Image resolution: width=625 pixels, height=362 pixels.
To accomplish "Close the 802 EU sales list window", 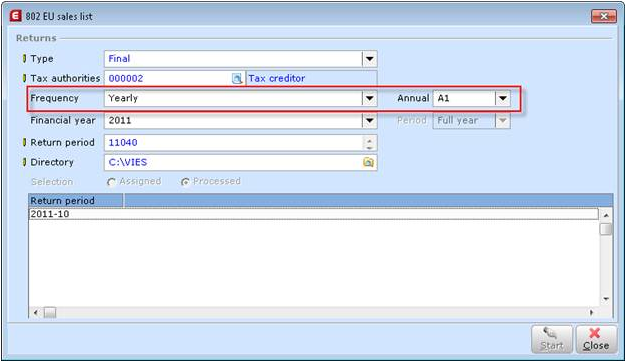I will tap(603, 16).
